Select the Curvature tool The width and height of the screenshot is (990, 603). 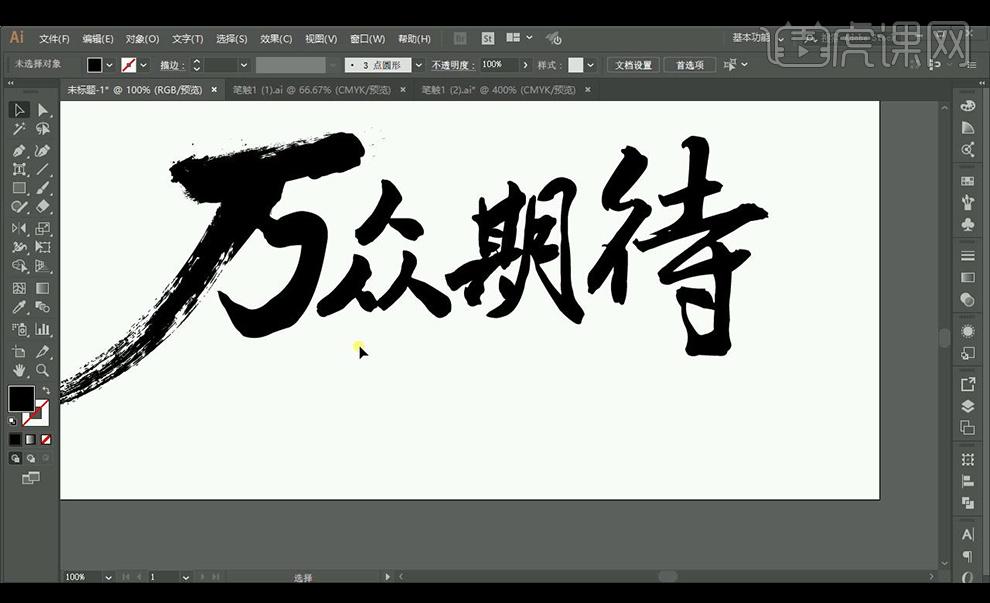(42, 151)
